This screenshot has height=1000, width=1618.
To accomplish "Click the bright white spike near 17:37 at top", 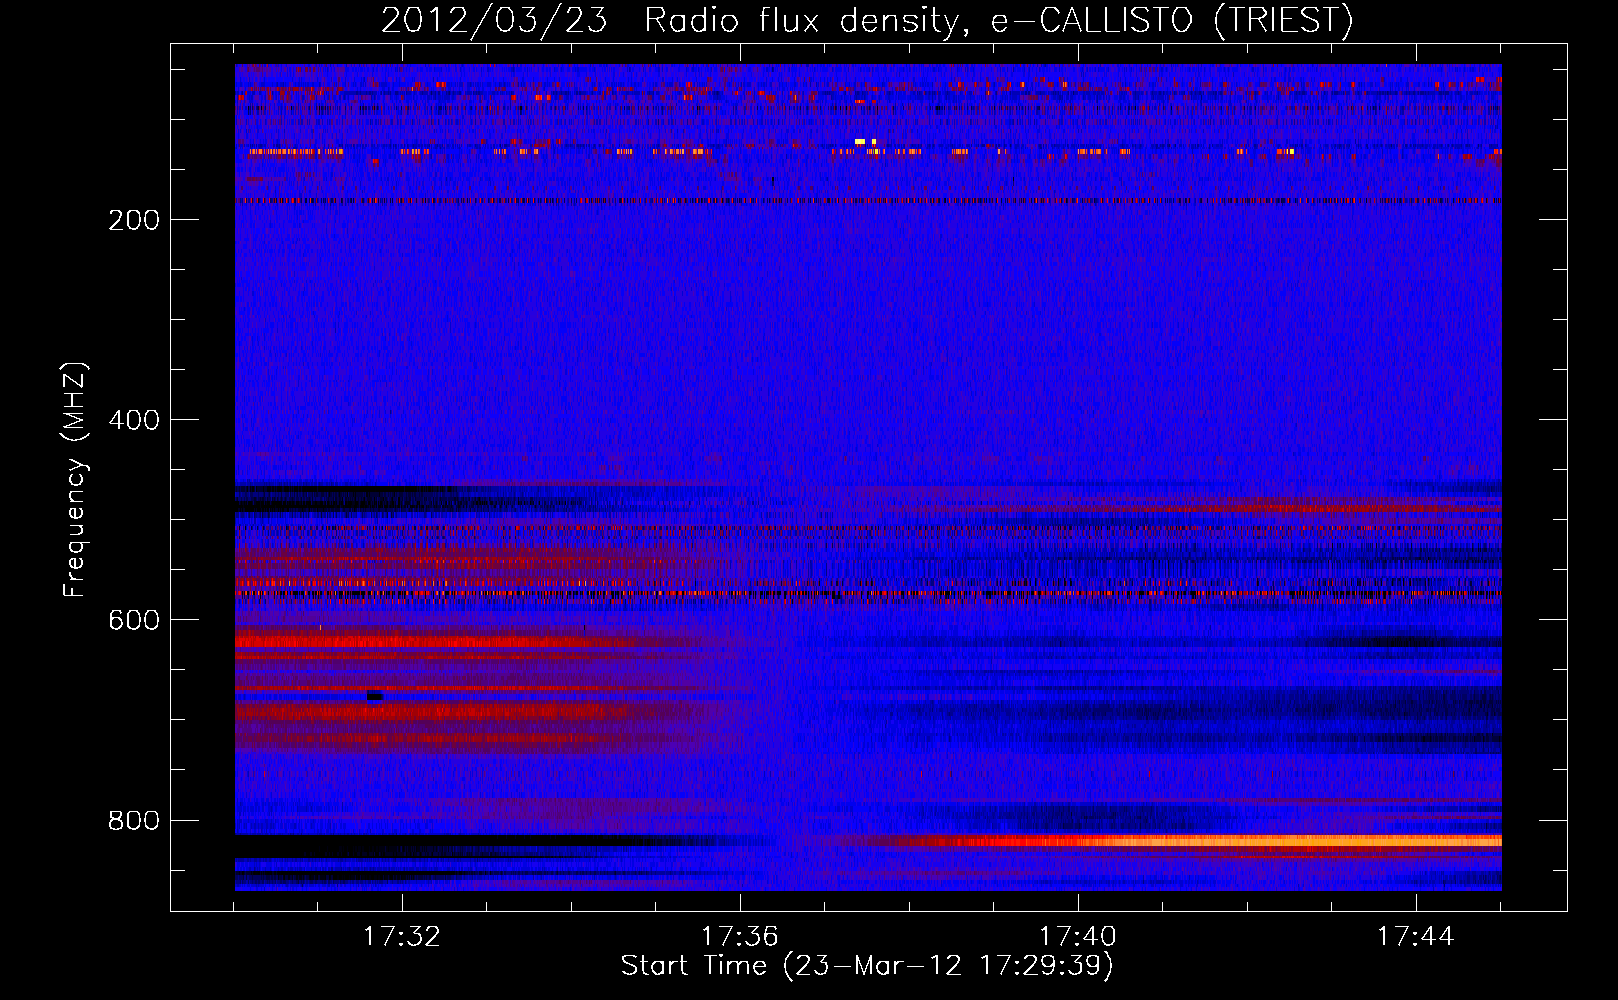I will point(860,142).
